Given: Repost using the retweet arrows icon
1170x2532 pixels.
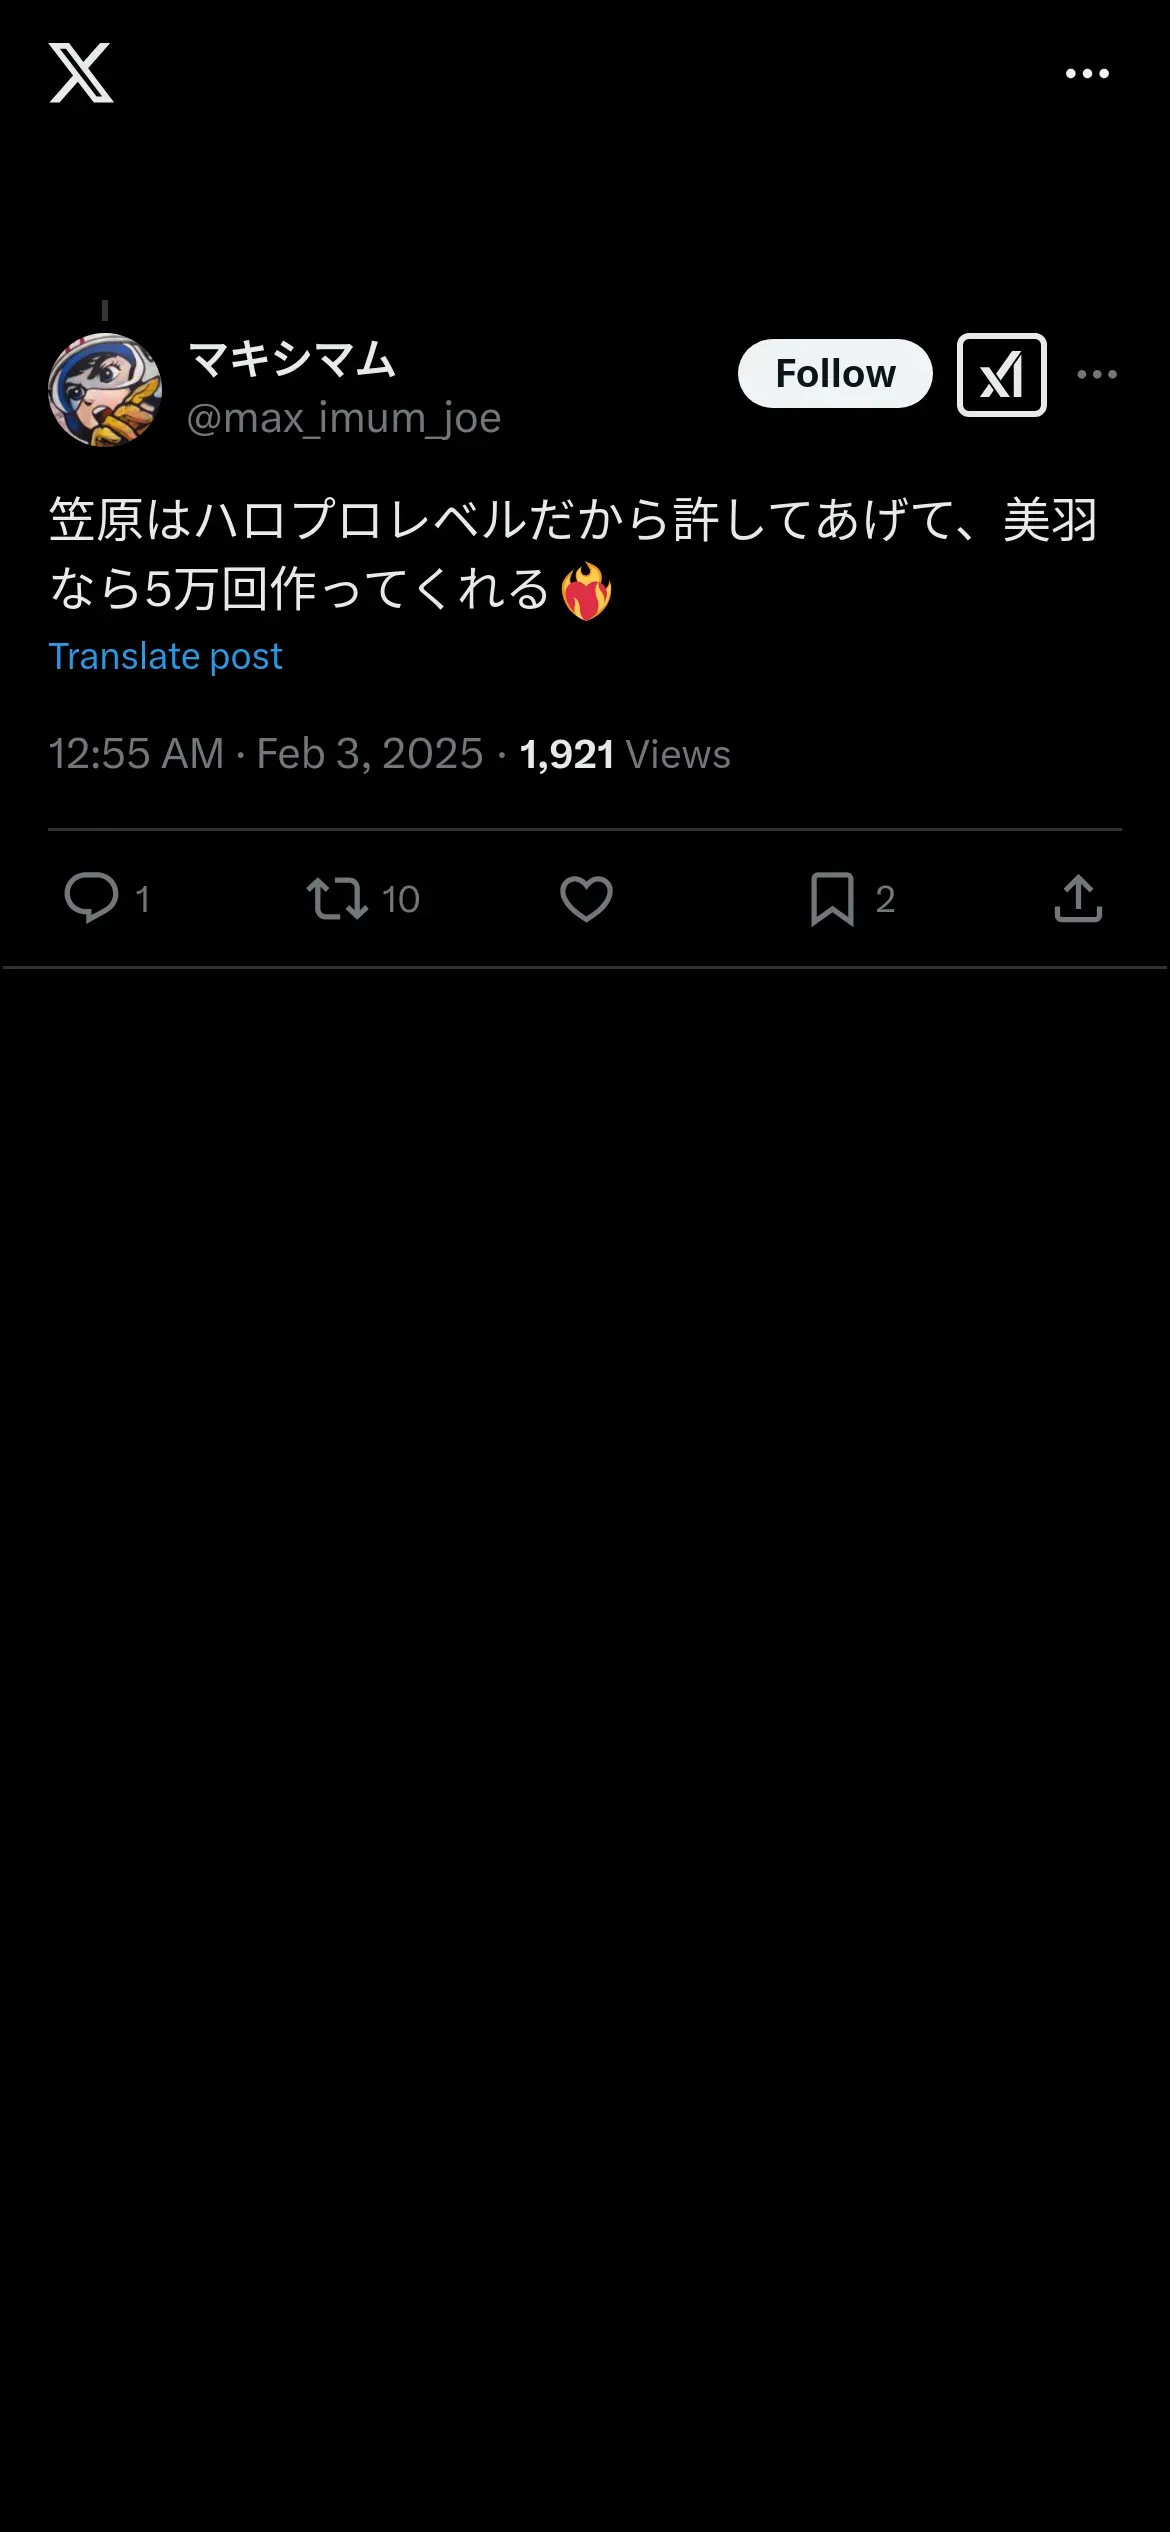Looking at the screenshot, I should 337,898.
